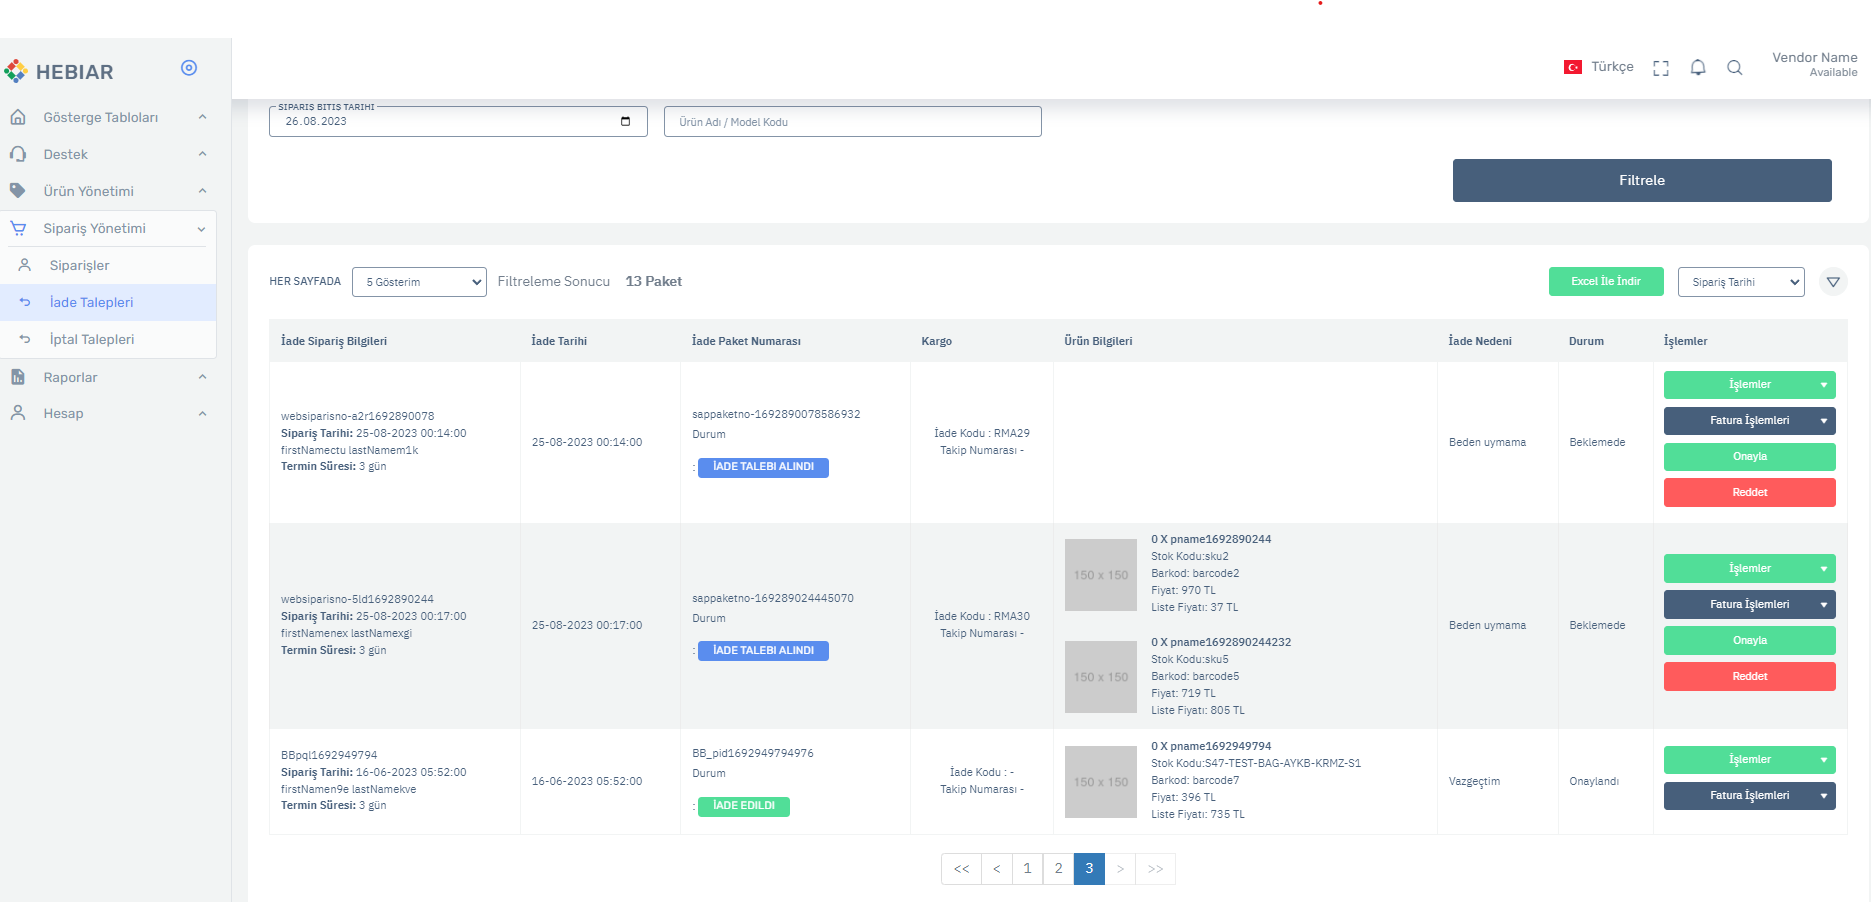Click the Sipariş Bitiş Tarihi date field
1871x902 pixels.
pos(458,121)
